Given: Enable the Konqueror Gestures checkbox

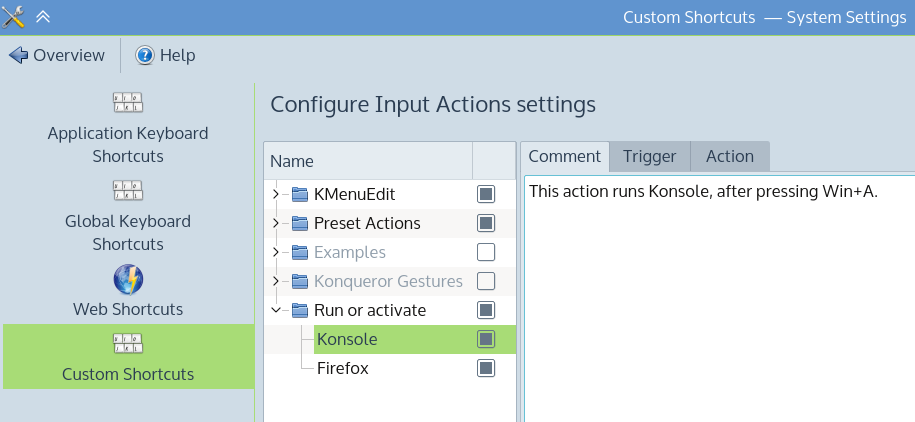Looking at the screenshot, I should coord(486,281).
